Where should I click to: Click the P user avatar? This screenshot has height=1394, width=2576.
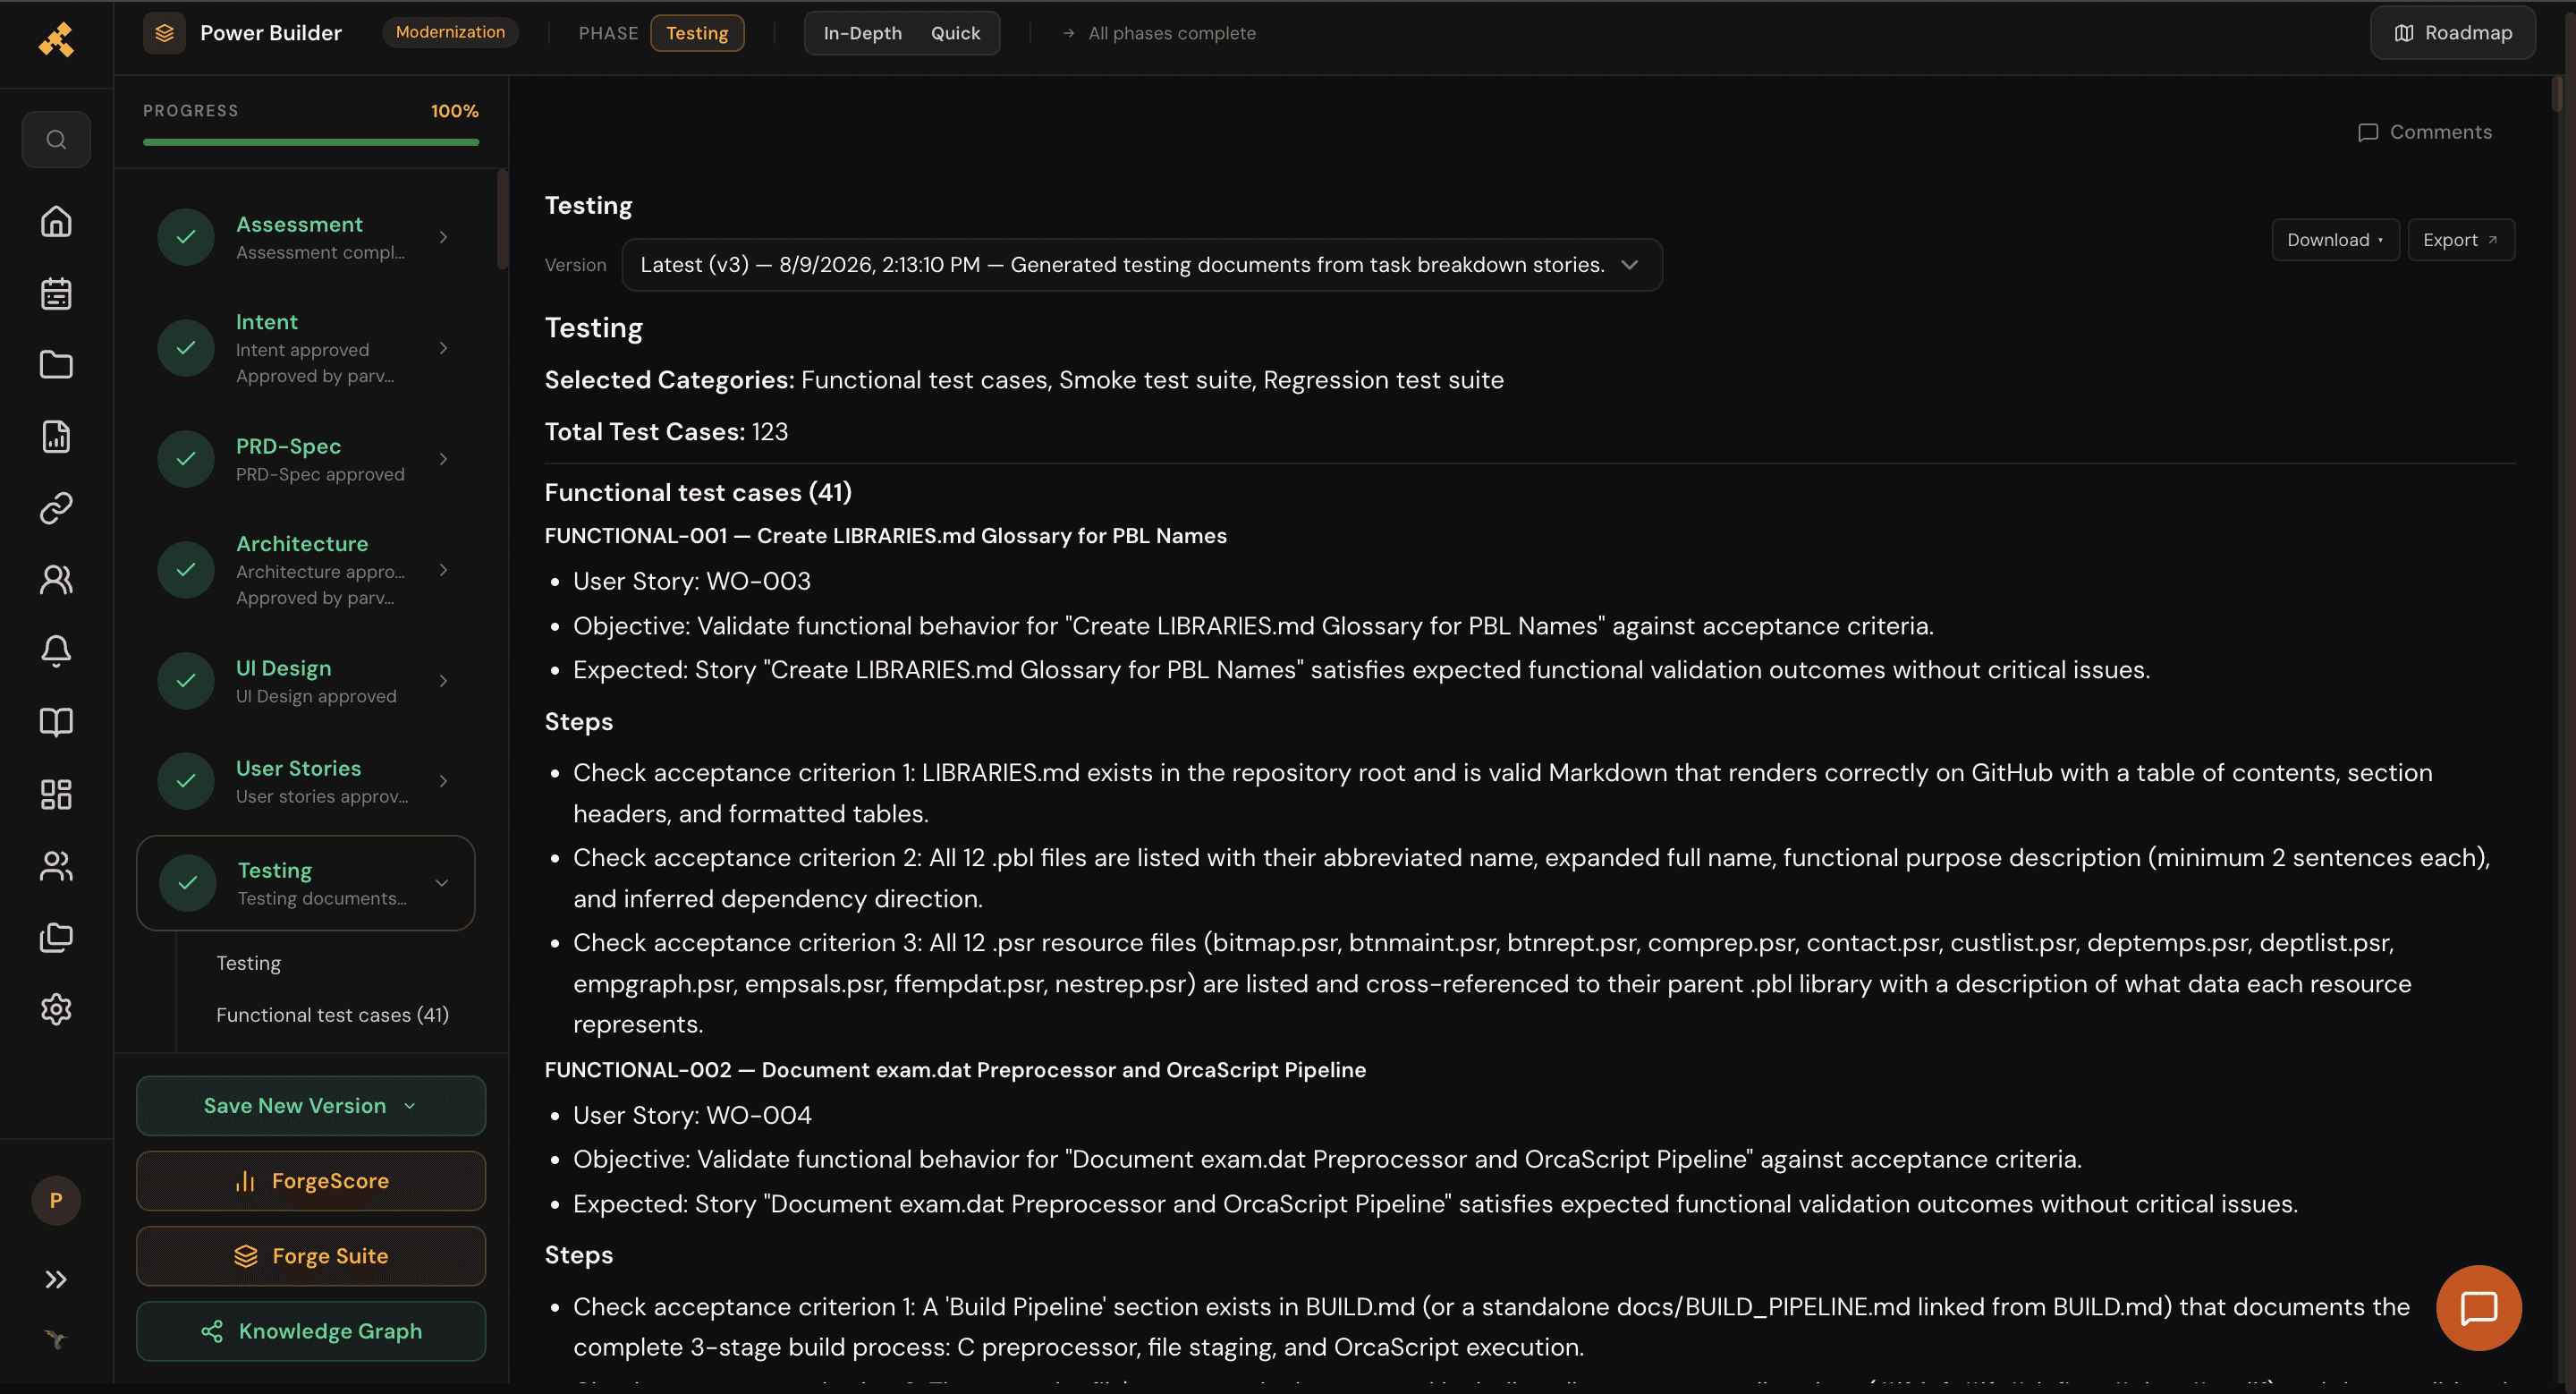click(56, 1200)
